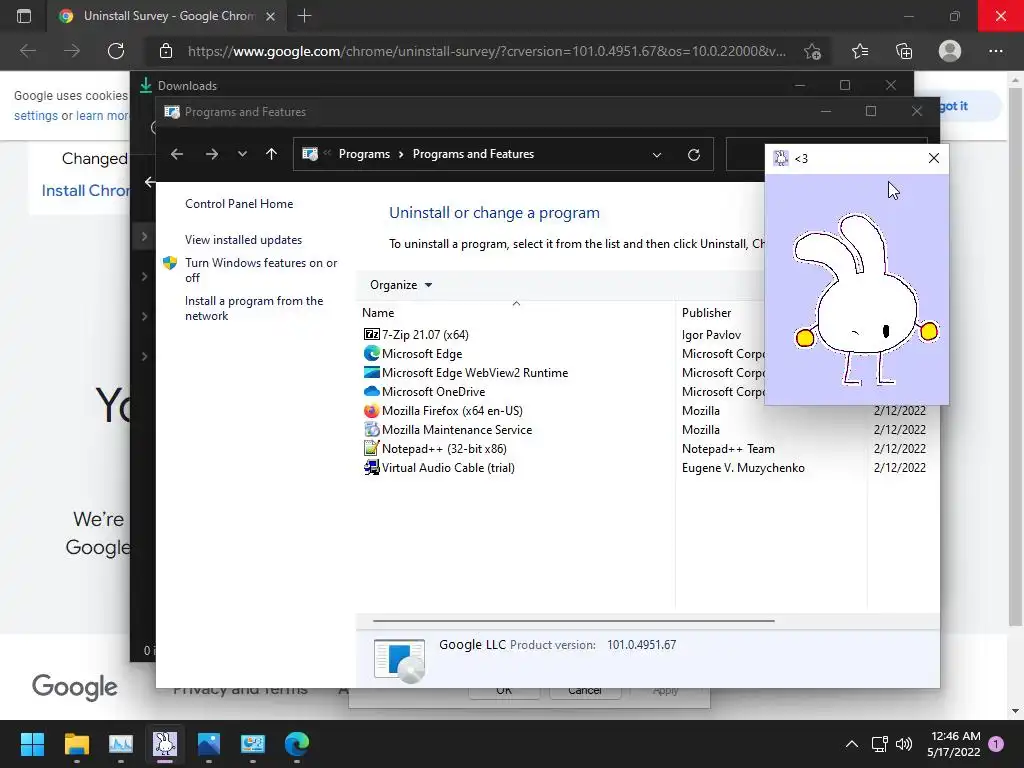Open volume control in system tray
Viewport: 1024px width, 768px height.
(x=904, y=744)
